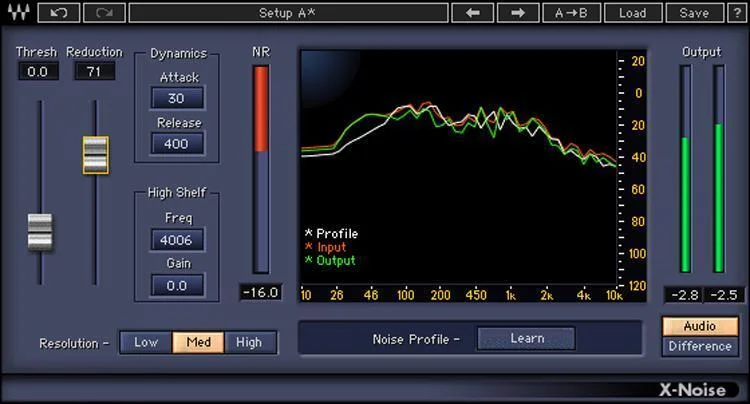The height and width of the screenshot is (404, 750).
Task: Go to next preset with right arrow
Action: point(518,13)
